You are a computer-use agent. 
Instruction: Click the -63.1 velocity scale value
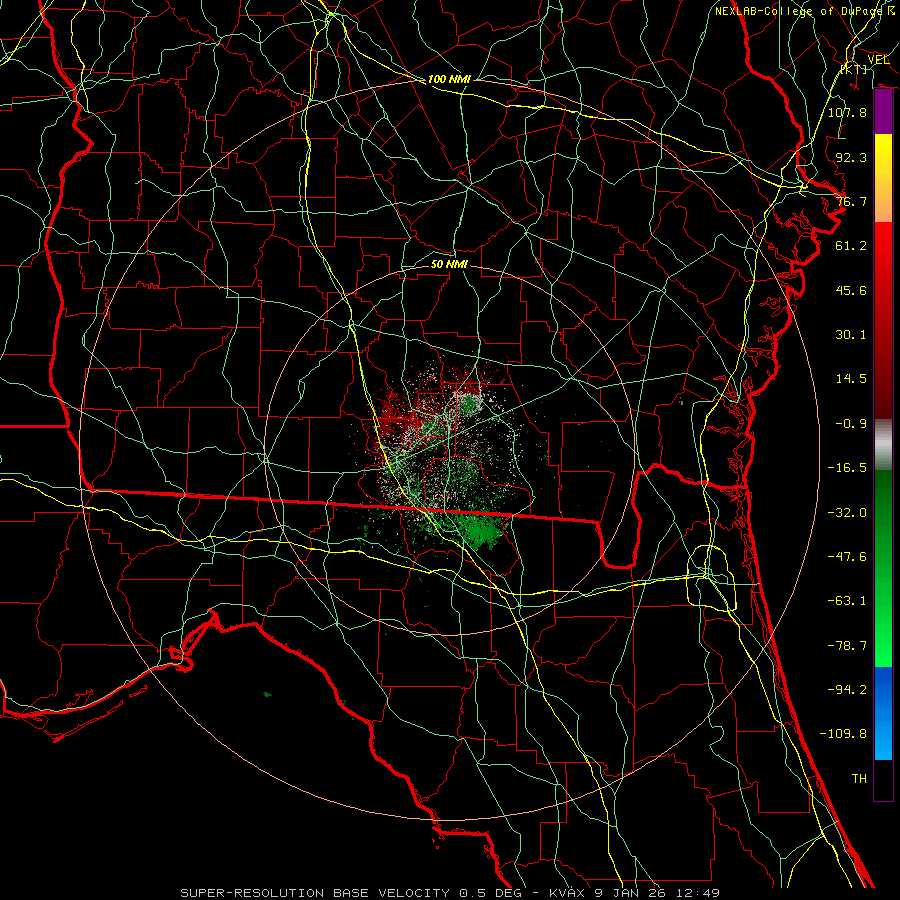(x=847, y=601)
